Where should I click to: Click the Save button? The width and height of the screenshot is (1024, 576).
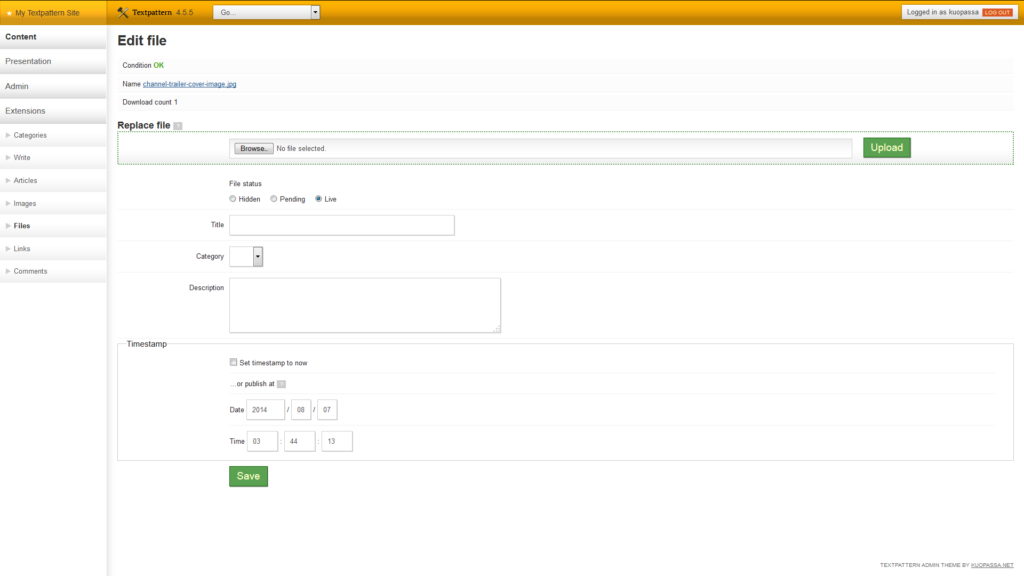247,476
